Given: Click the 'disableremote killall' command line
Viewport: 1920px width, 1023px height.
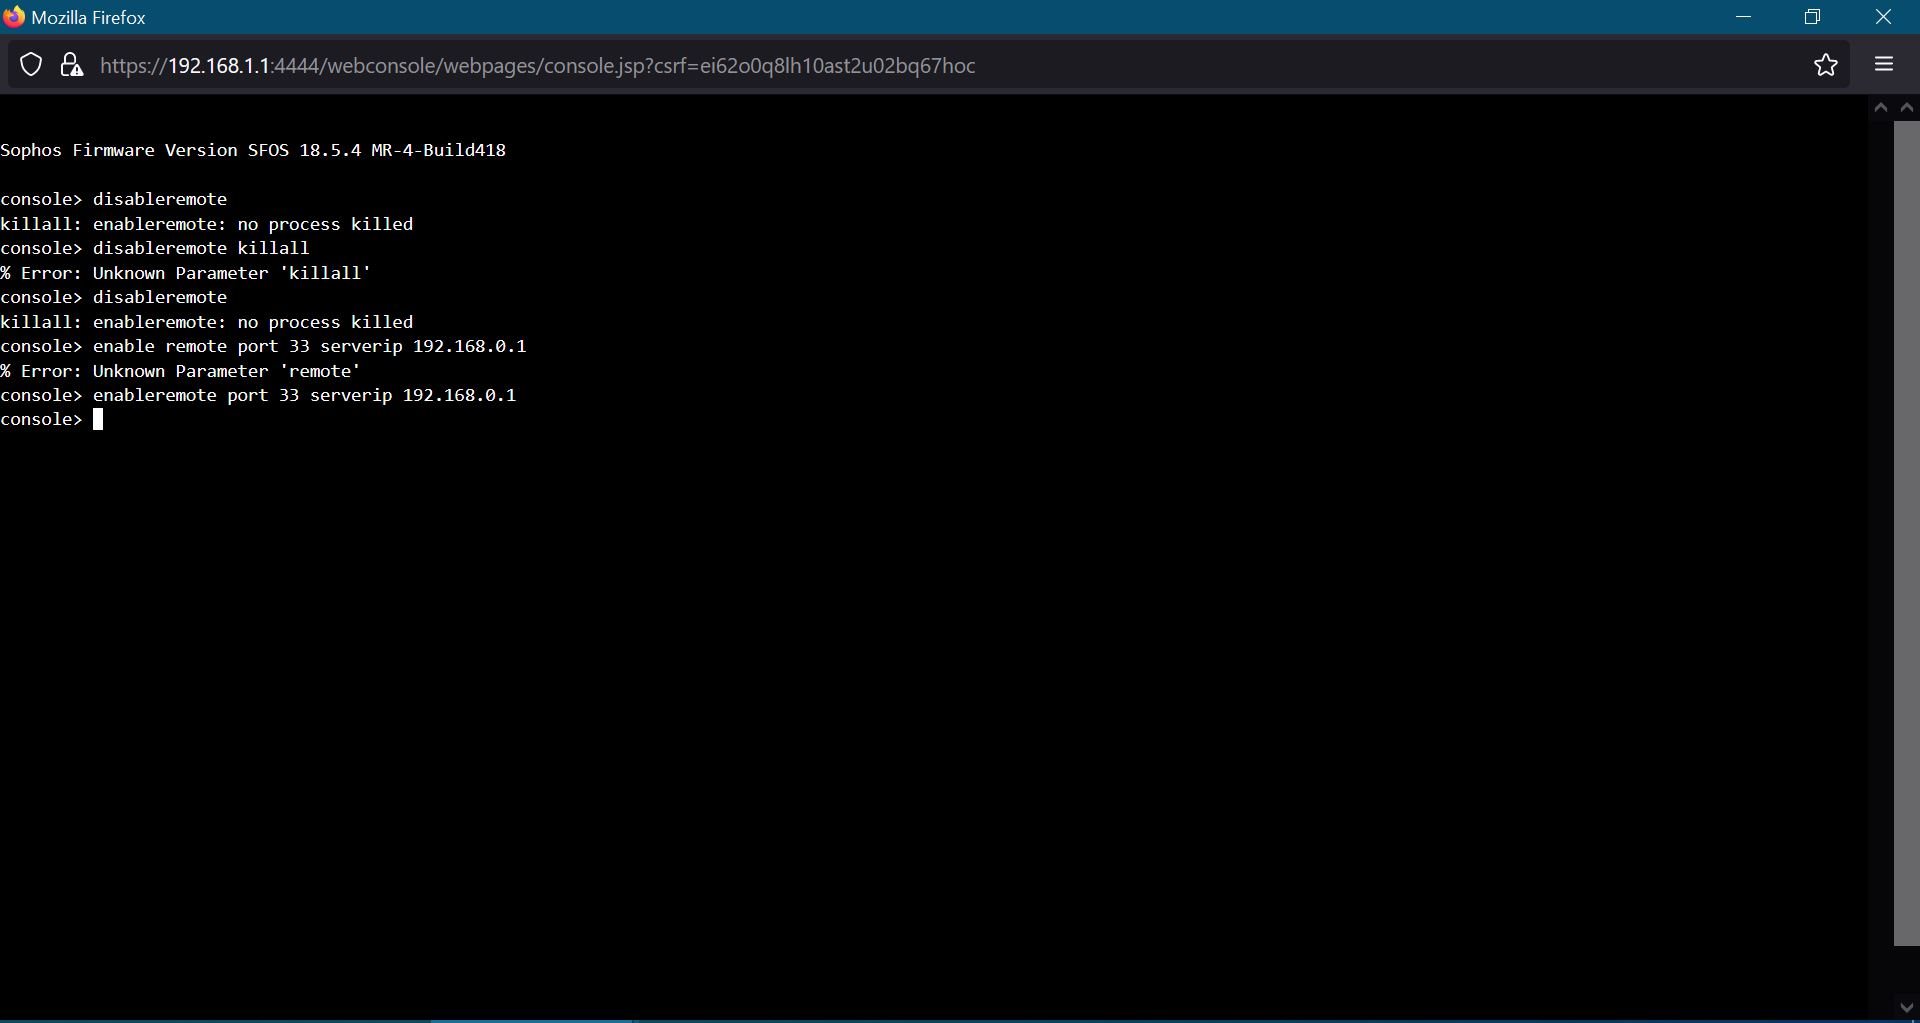Looking at the screenshot, I should pyautogui.click(x=155, y=248).
